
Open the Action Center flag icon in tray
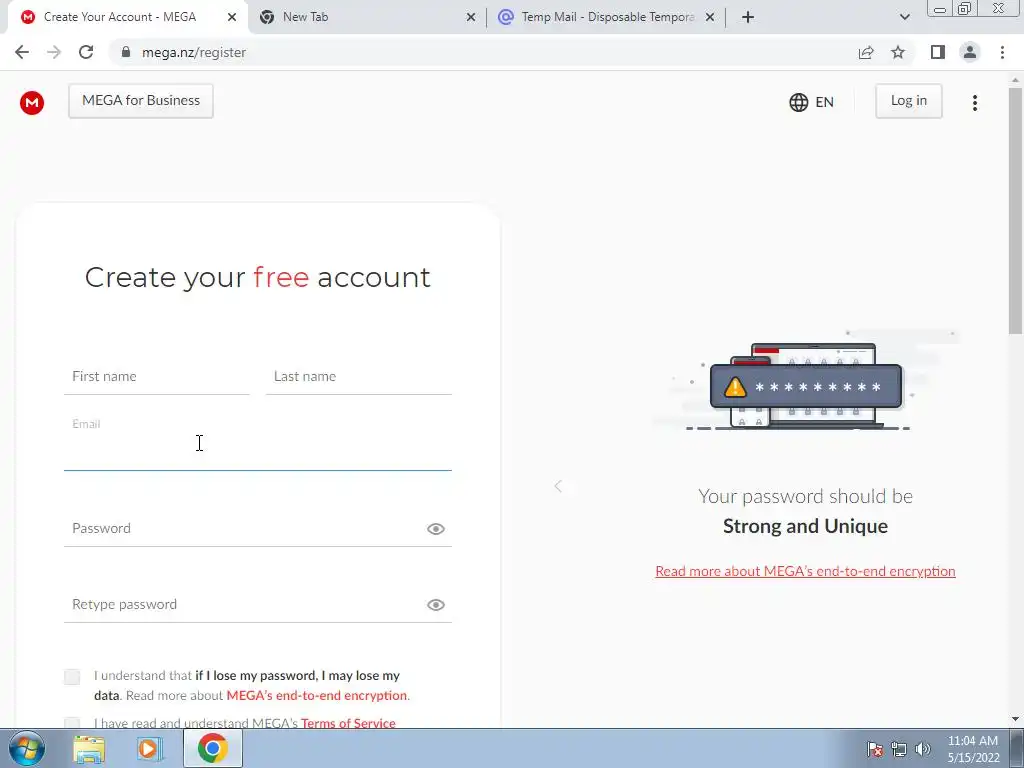click(x=875, y=749)
